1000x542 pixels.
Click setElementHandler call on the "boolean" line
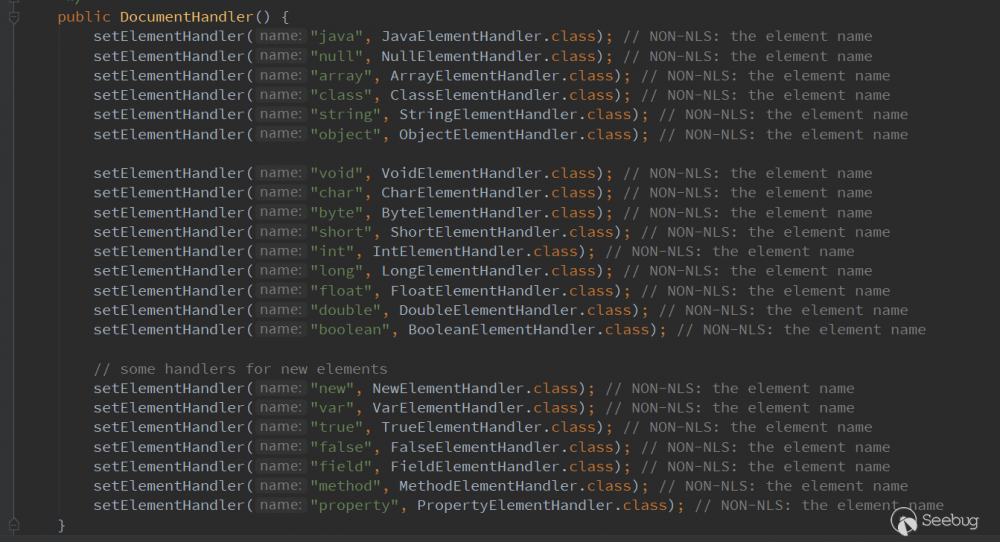pos(168,330)
